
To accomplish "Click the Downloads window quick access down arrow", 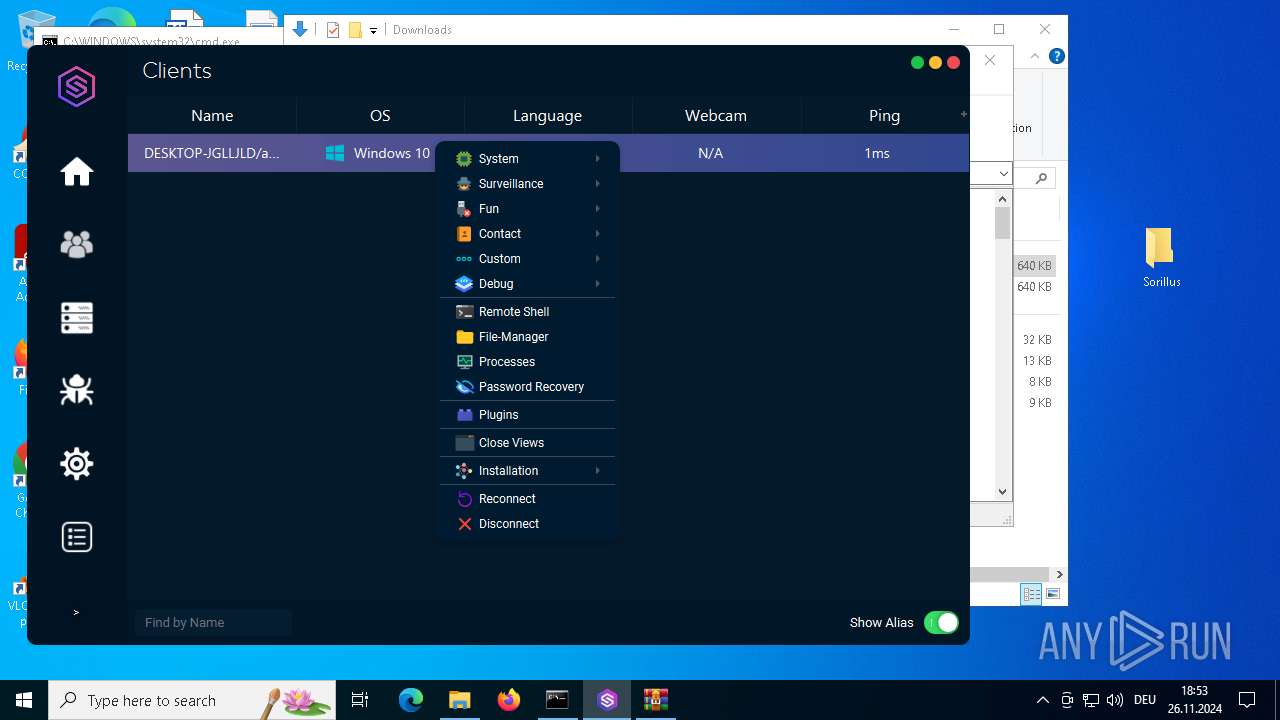I will coord(373,30).
